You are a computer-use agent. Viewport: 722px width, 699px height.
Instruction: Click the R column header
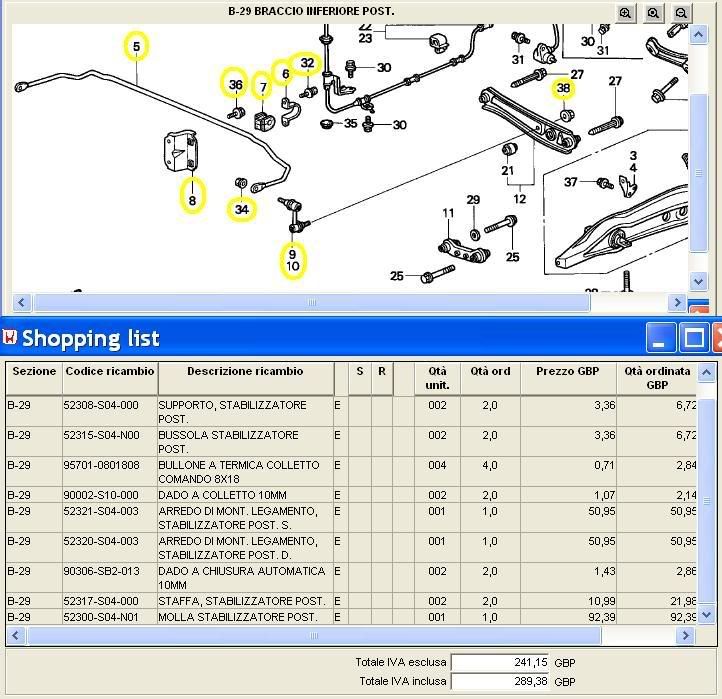click(382, 378)
